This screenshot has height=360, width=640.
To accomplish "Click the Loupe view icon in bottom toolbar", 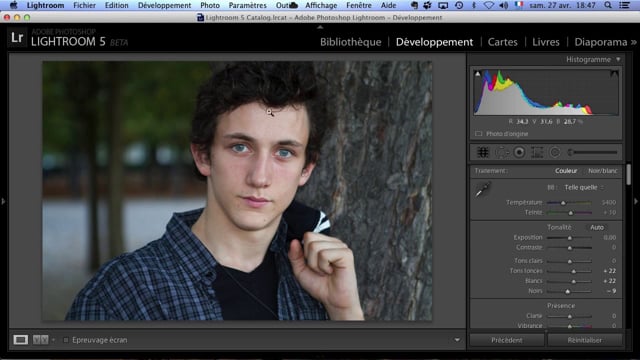I will 20,340.
